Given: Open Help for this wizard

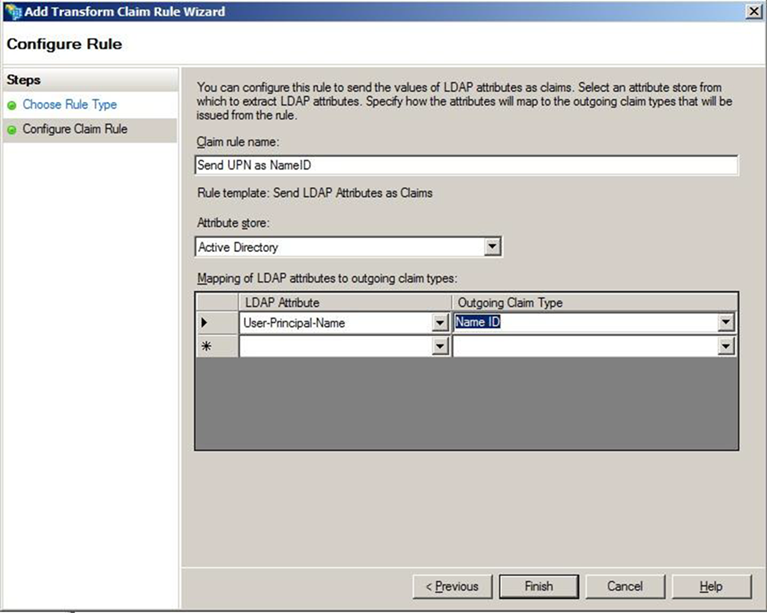Looking at the screenshot, I should tap(712, 586).
